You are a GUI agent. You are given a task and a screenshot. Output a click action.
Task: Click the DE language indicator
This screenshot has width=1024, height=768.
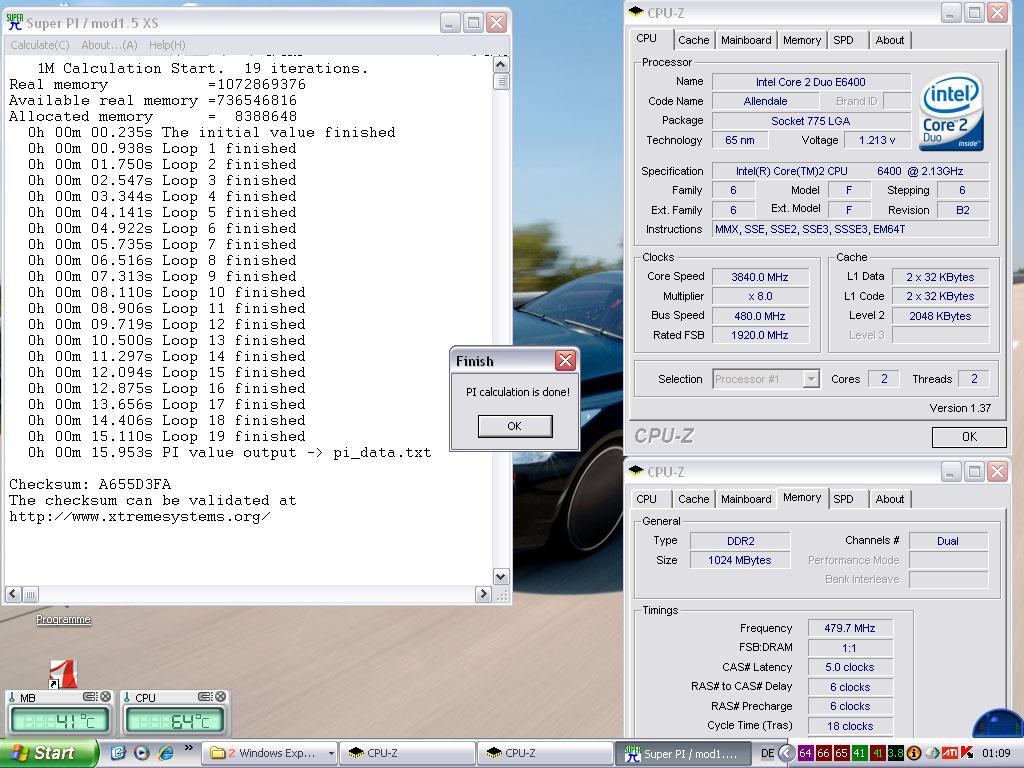coord(767,753)
